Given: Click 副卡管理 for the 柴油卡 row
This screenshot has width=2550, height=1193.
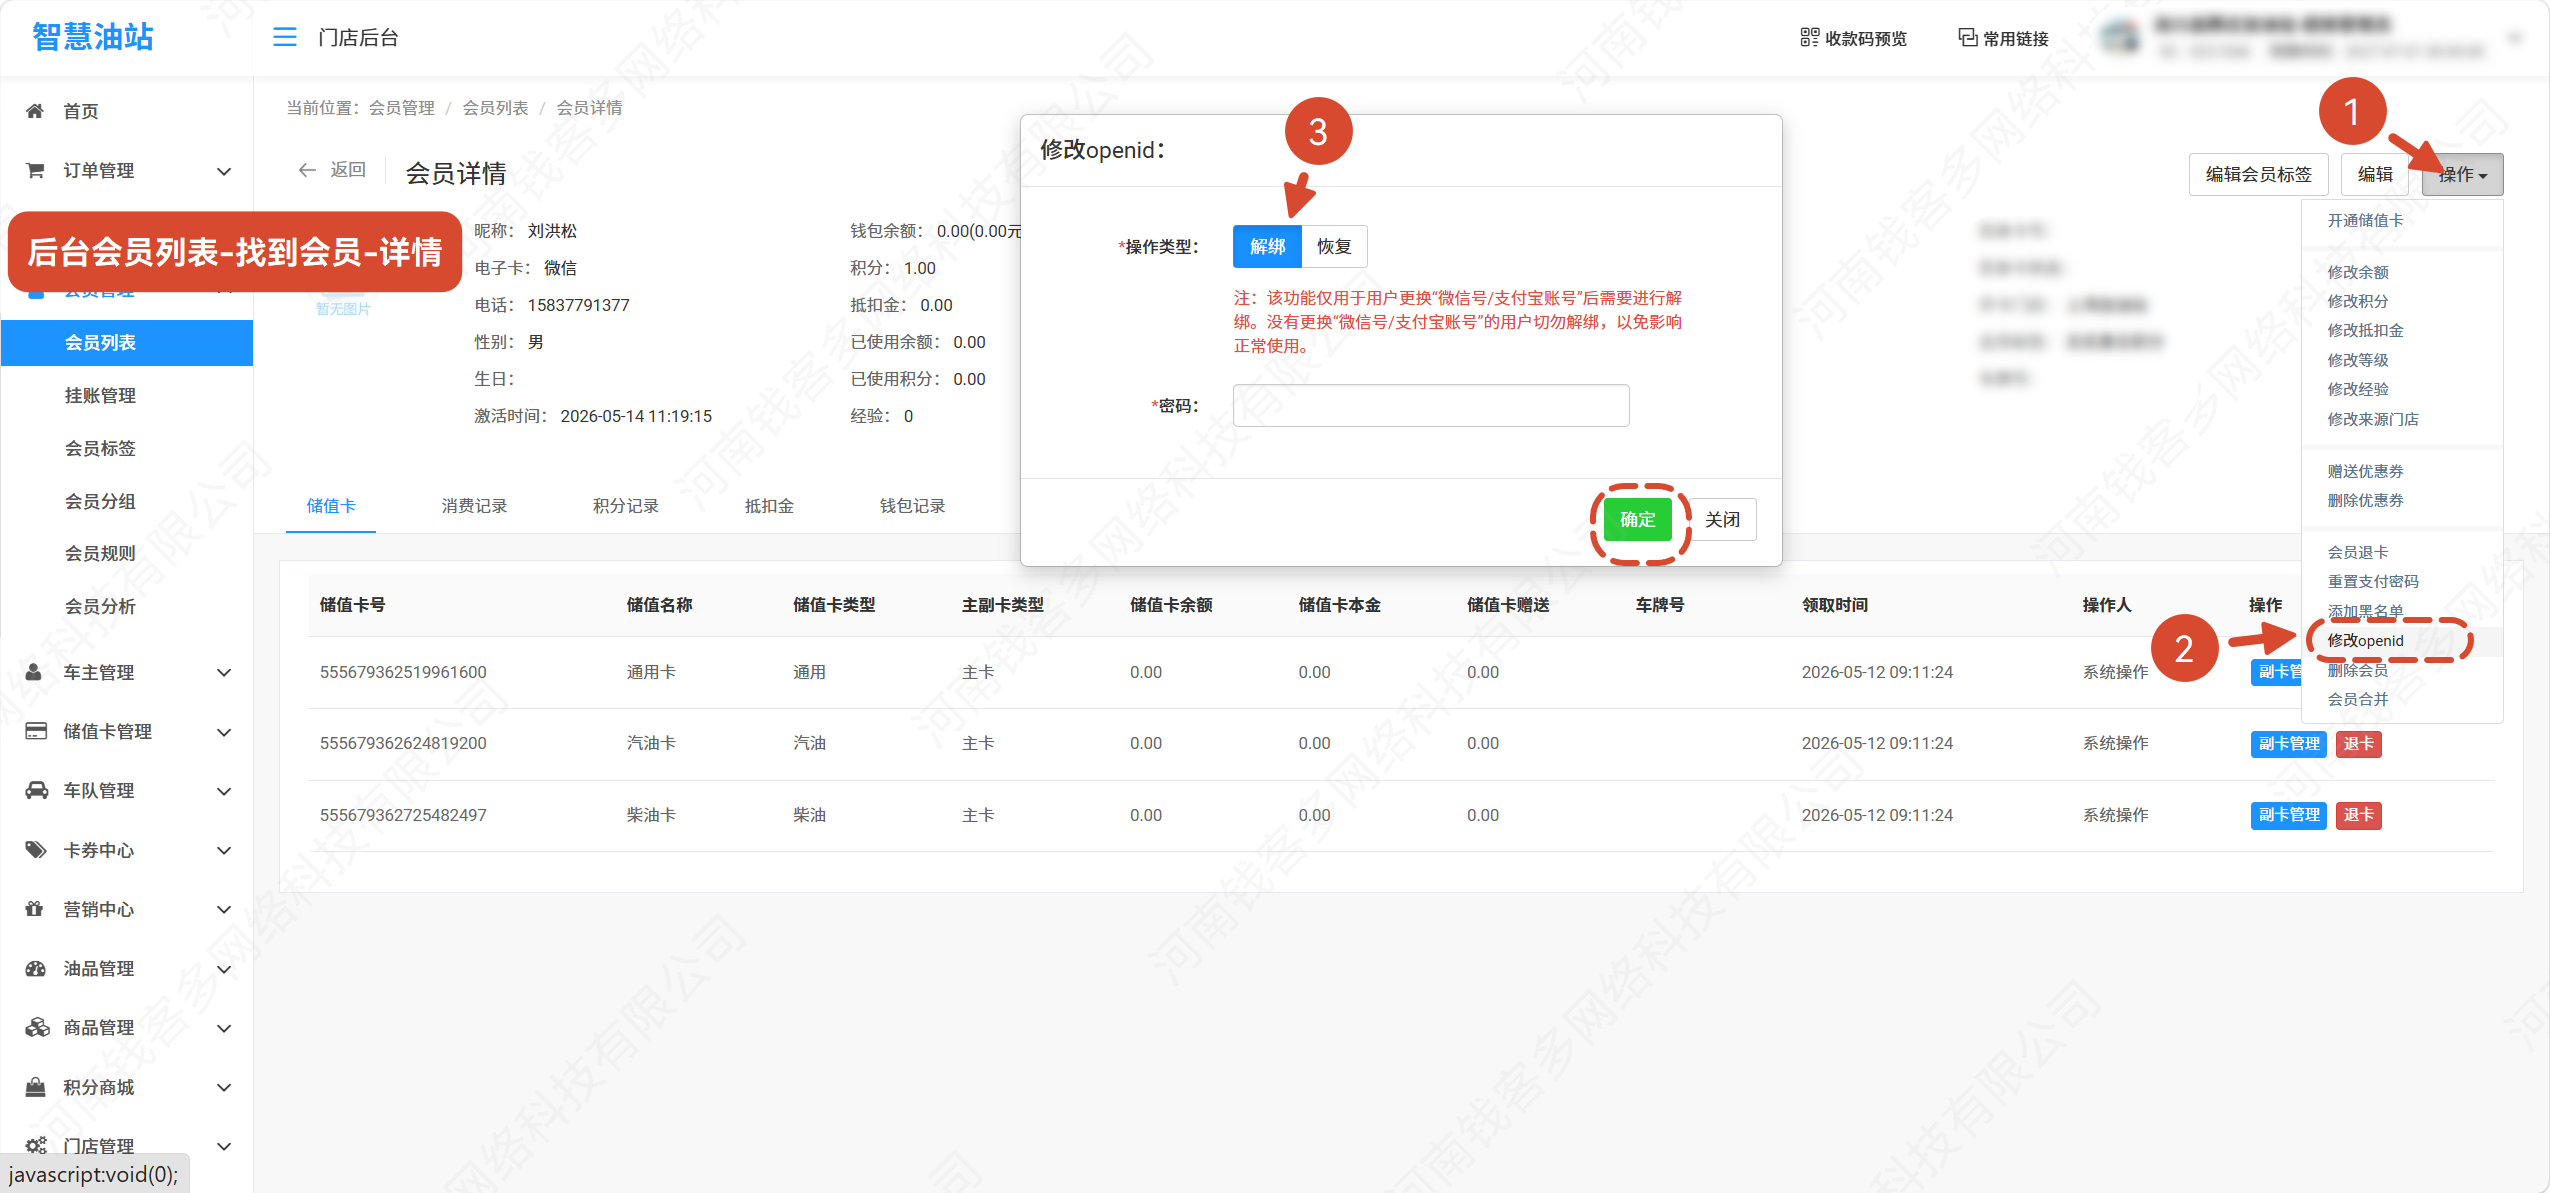Looking at the screenshot, I should (x=2289, y=815).
